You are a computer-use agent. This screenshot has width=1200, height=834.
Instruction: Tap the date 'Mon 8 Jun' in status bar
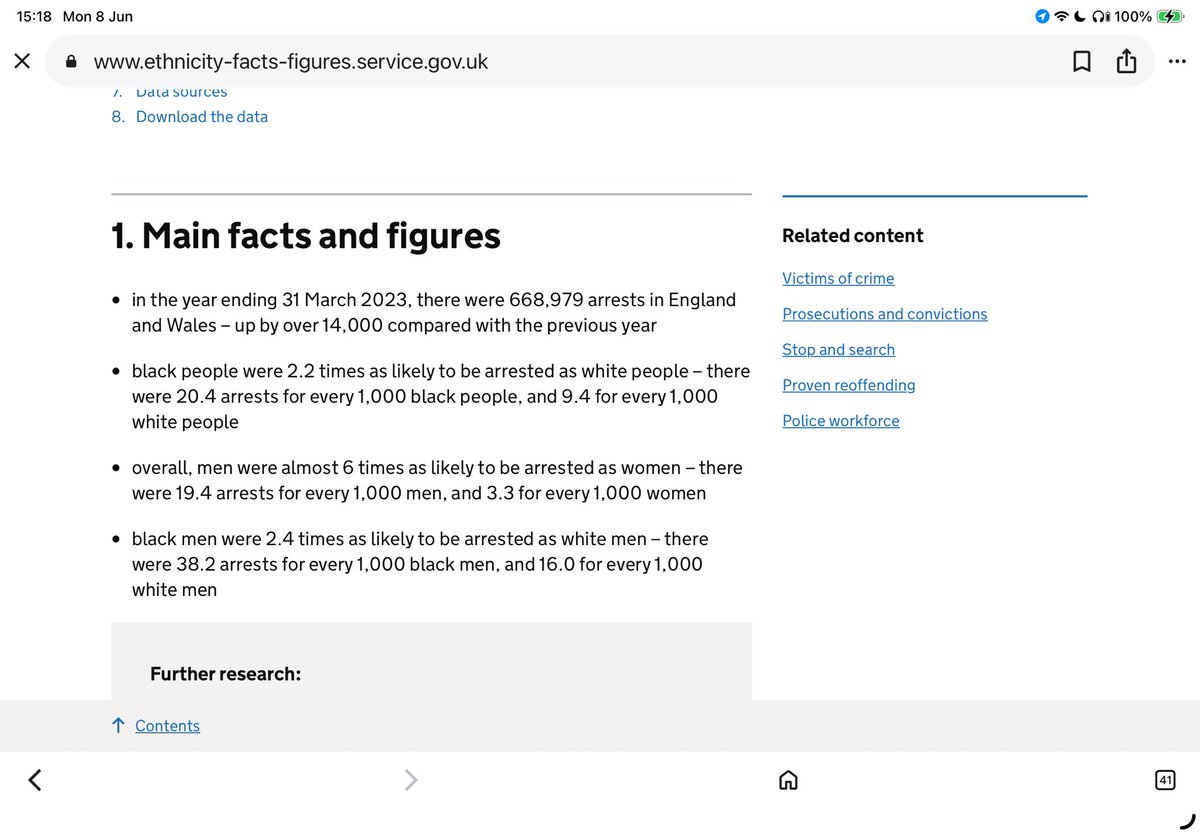(x=98, y=16)
